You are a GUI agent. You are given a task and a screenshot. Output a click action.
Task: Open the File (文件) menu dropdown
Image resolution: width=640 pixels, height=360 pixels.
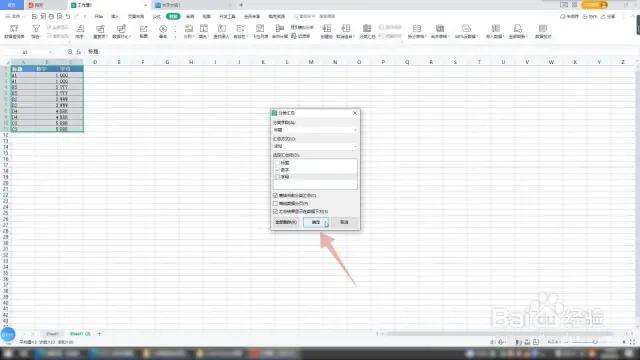15,16
